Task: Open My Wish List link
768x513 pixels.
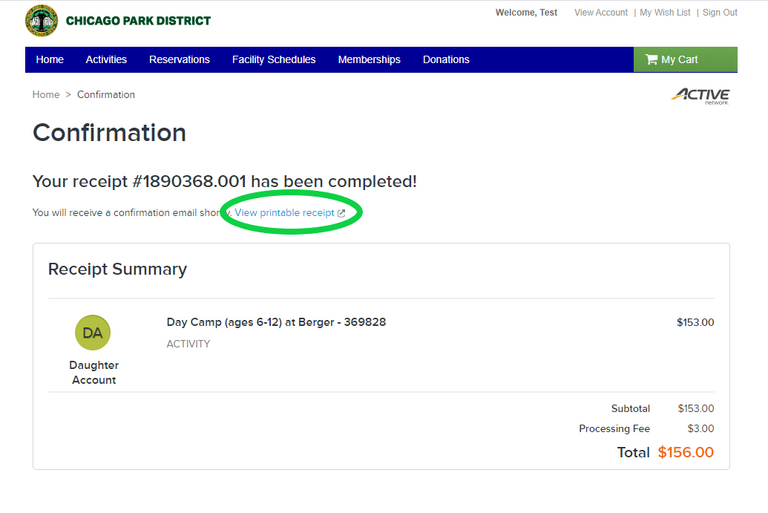Action: tap(665, 13)
